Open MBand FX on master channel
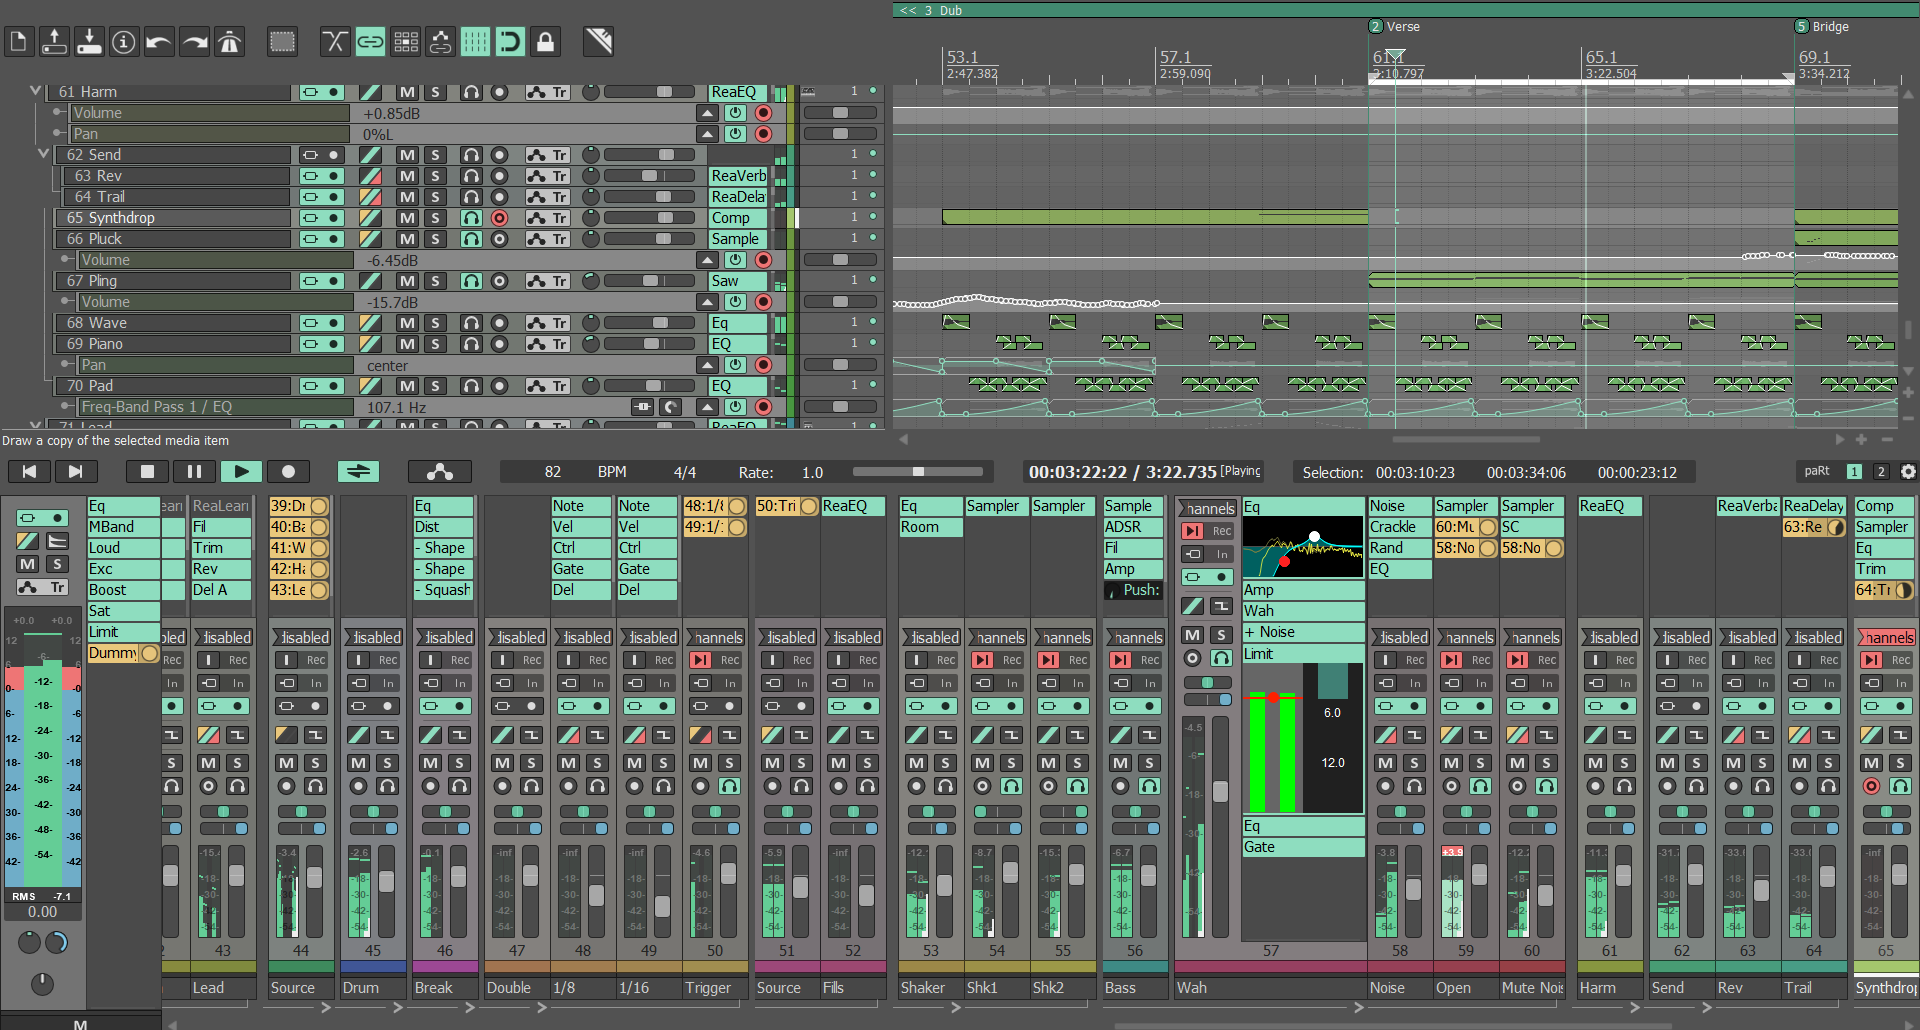 (x=123, y=527)
